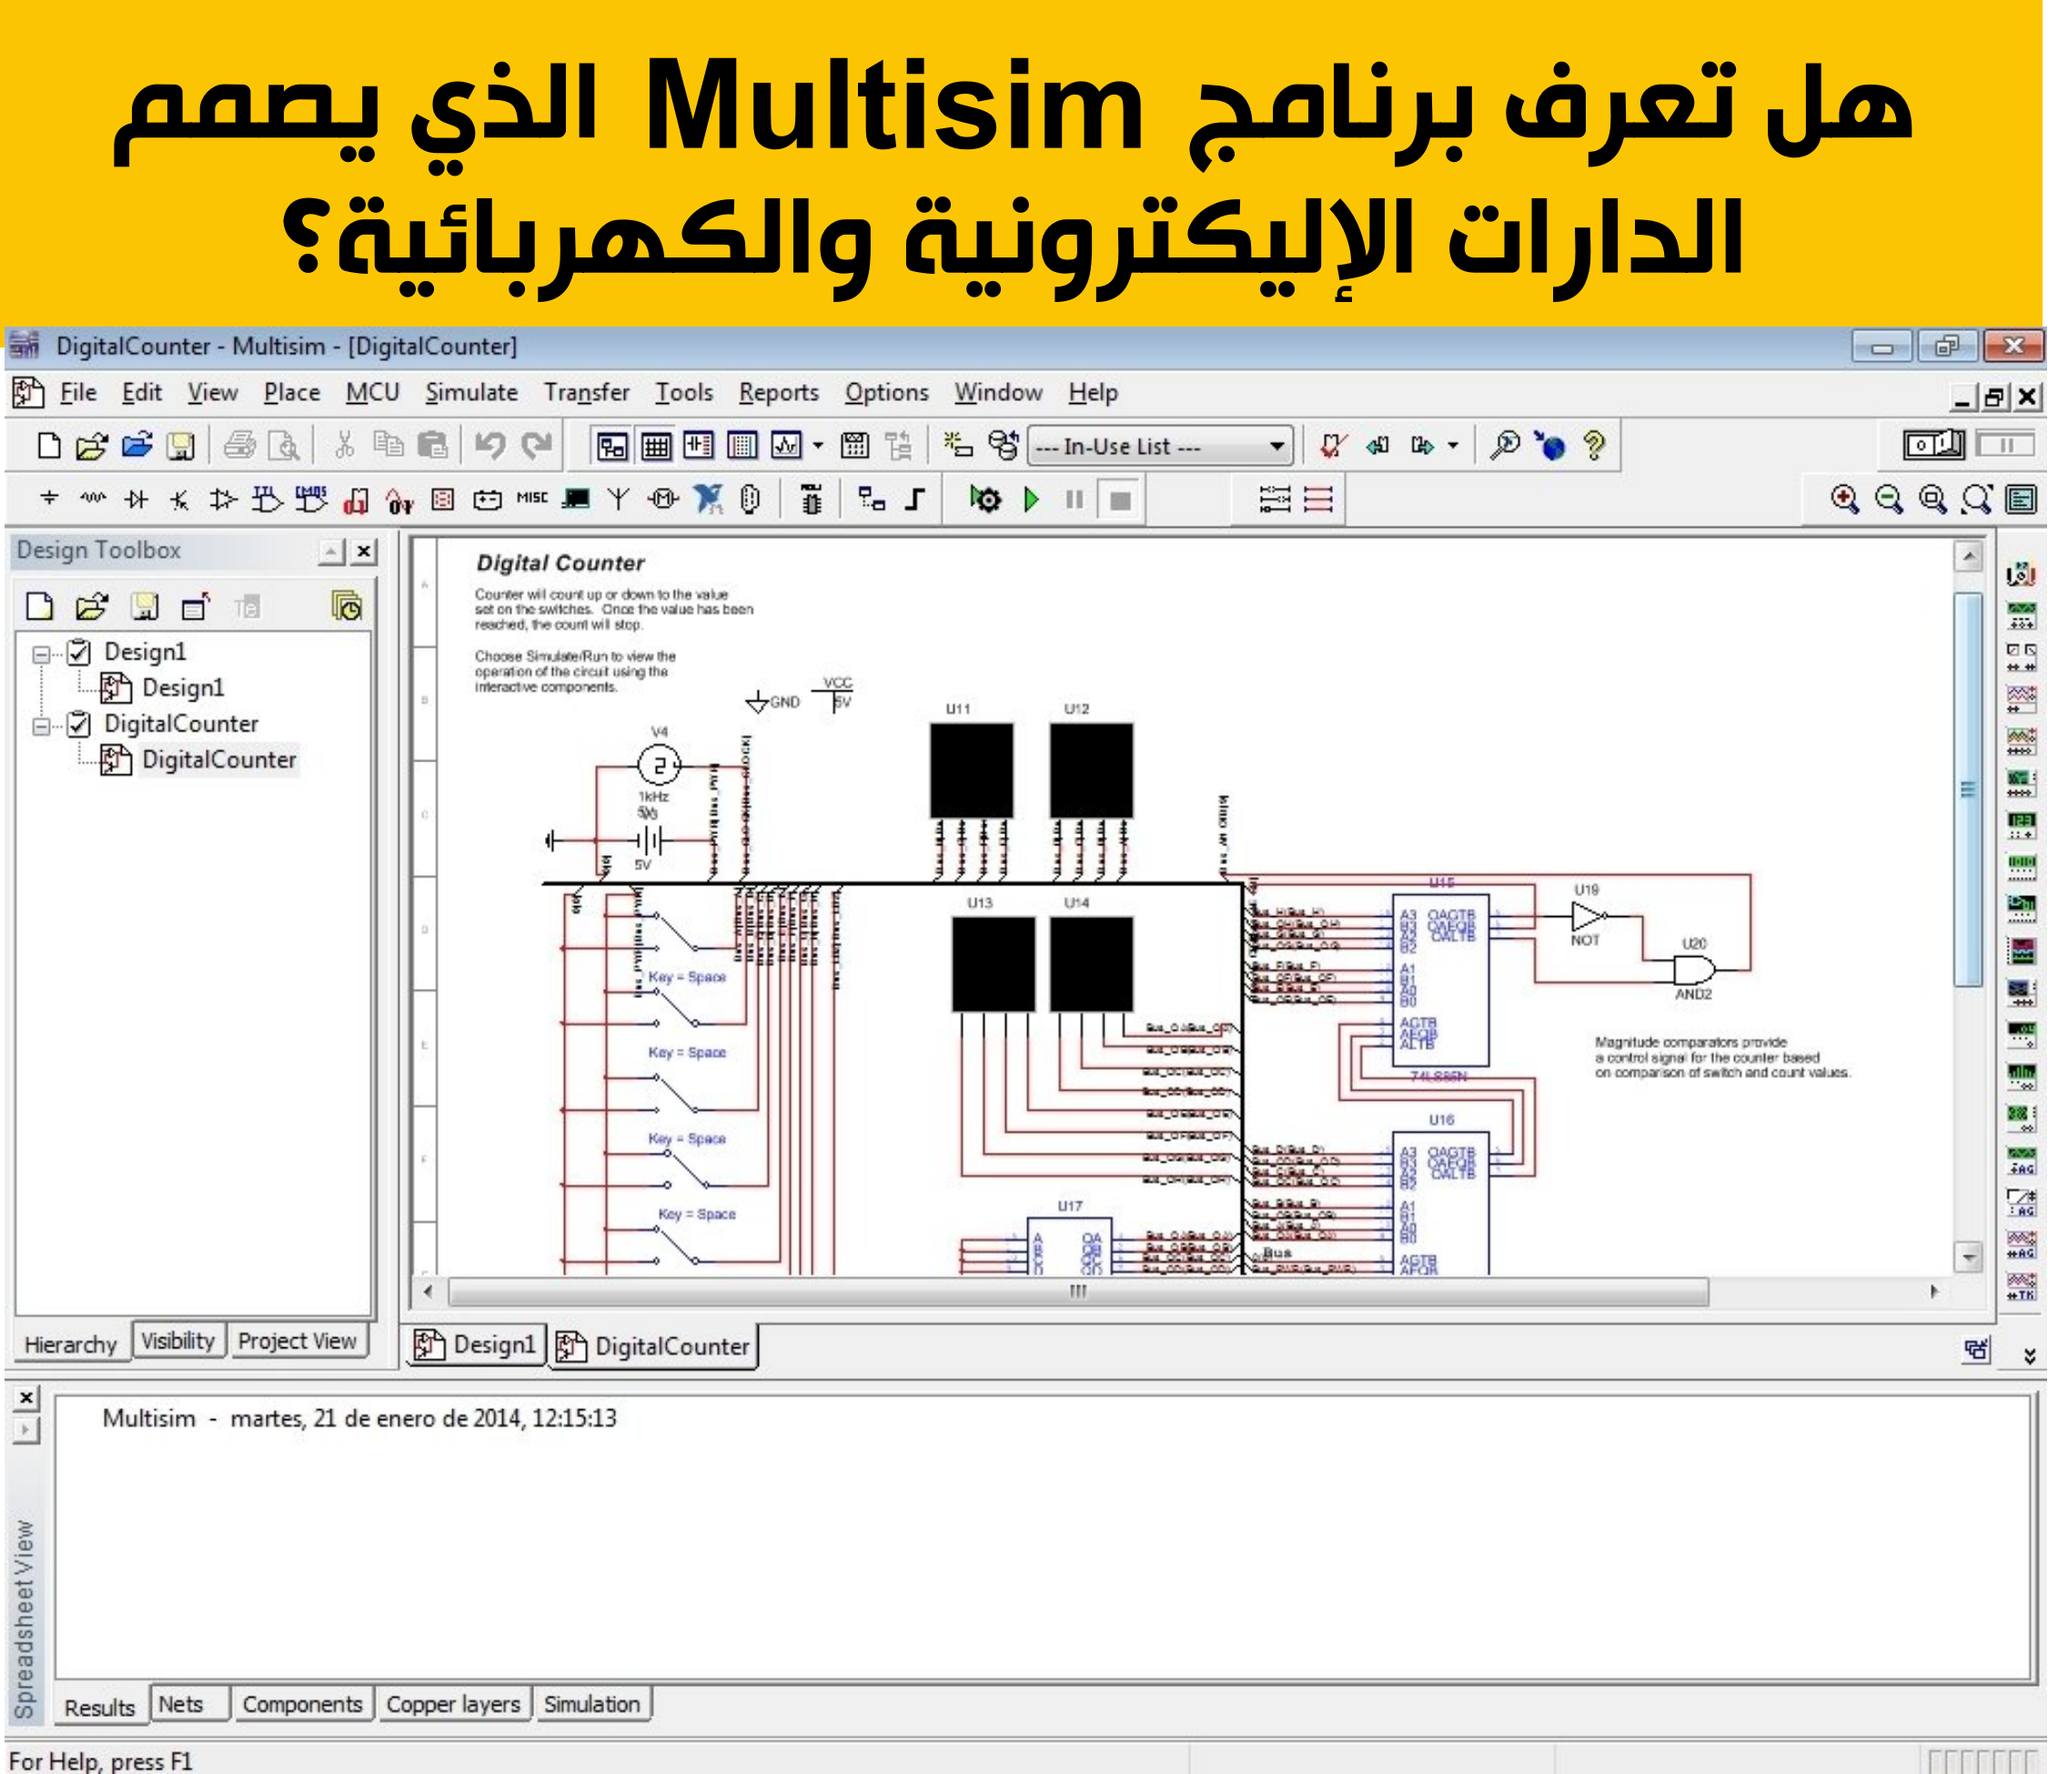Open the Simulate menu

471,393
